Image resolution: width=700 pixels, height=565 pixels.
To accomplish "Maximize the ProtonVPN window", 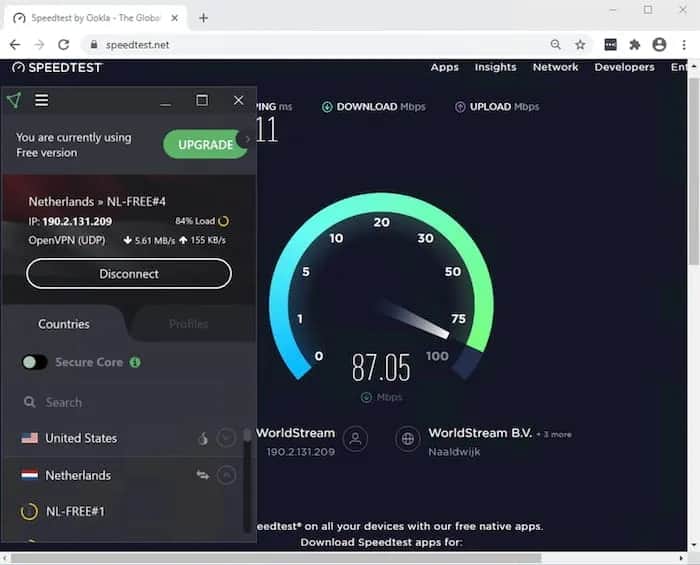I will click(202, 100).
